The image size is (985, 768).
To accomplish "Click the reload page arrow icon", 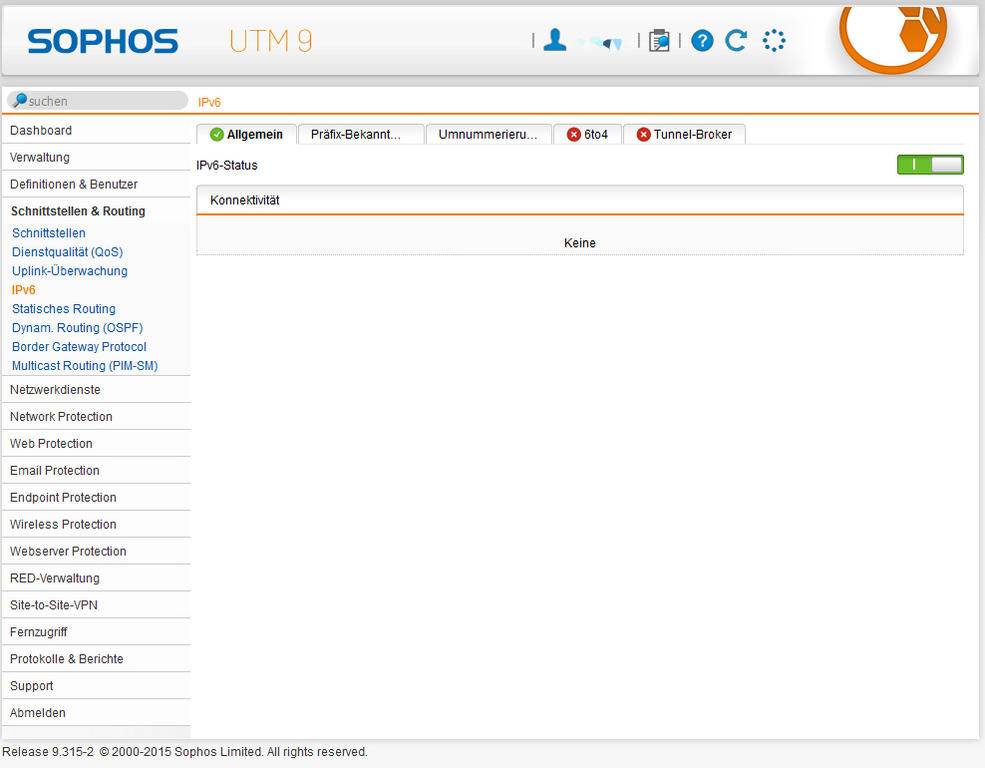I will pyautogui.click(x=736, y=41).
